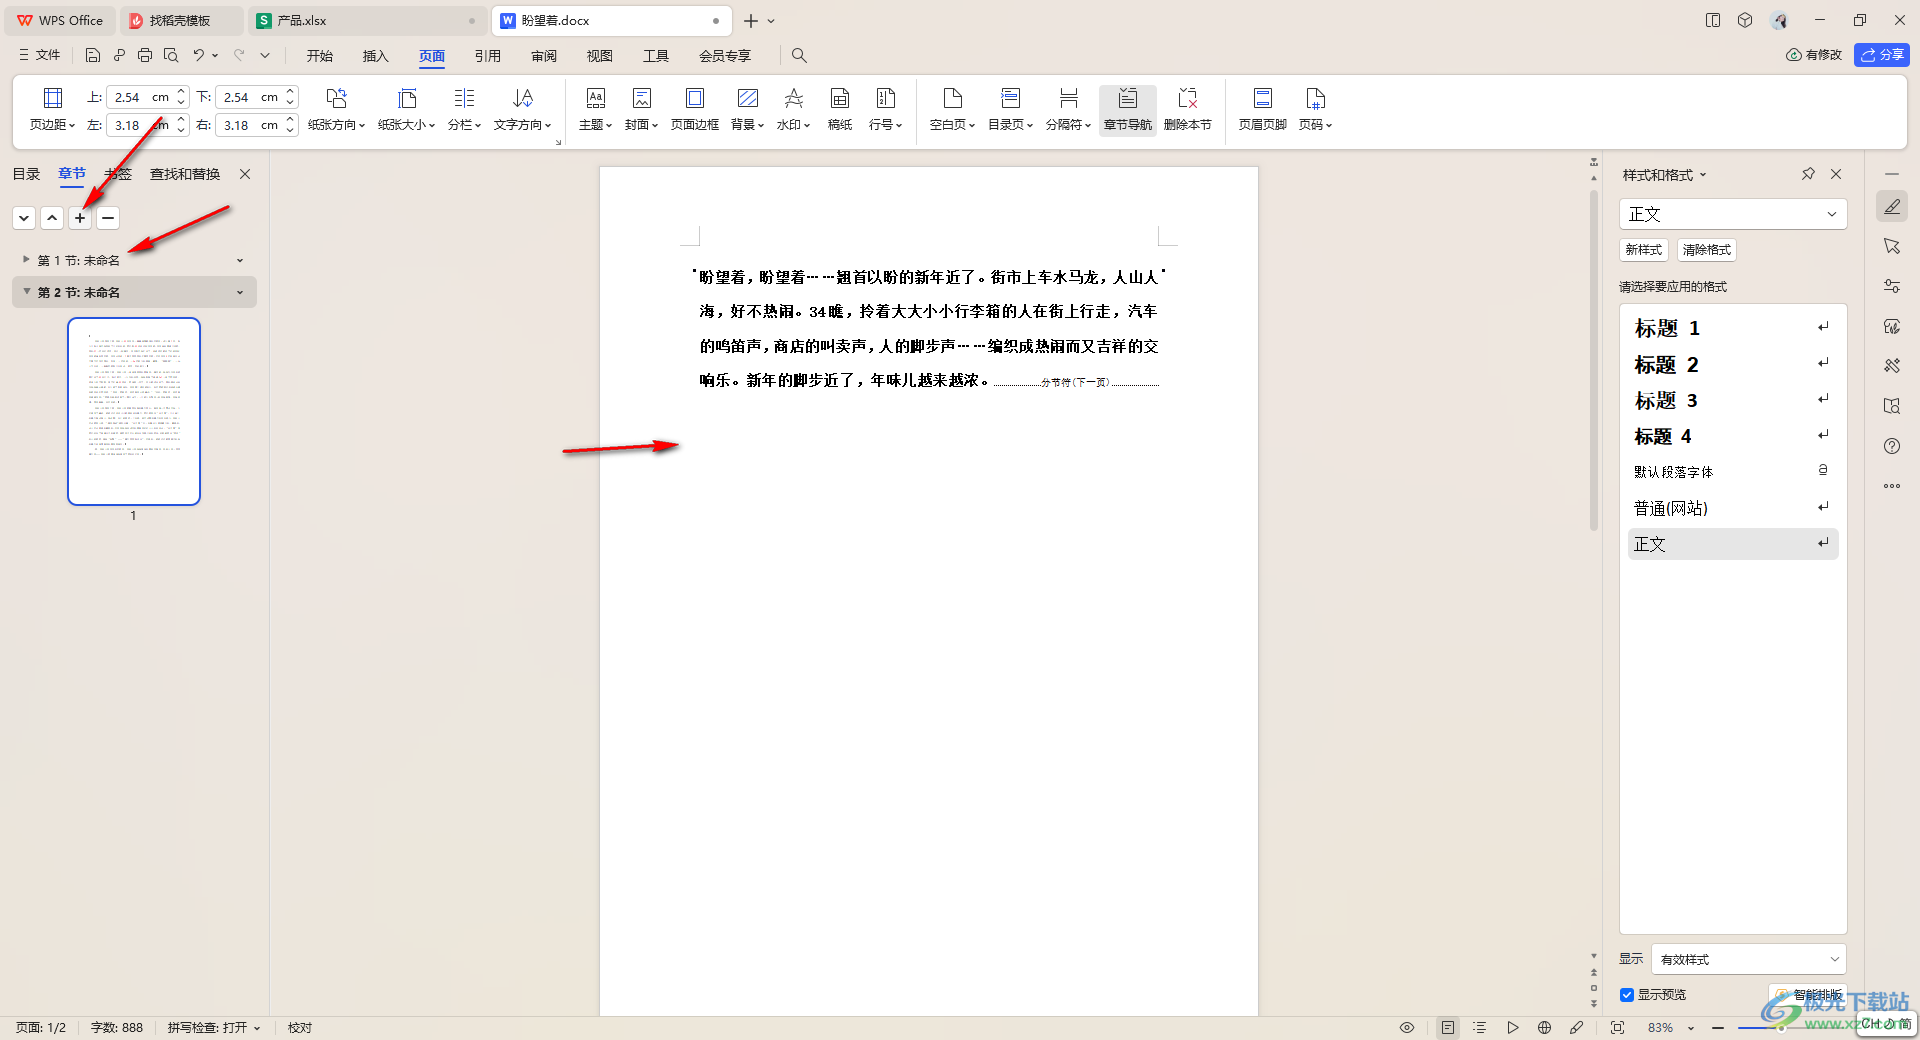Toggle the 章节导航 section navigation pane

1127,109
